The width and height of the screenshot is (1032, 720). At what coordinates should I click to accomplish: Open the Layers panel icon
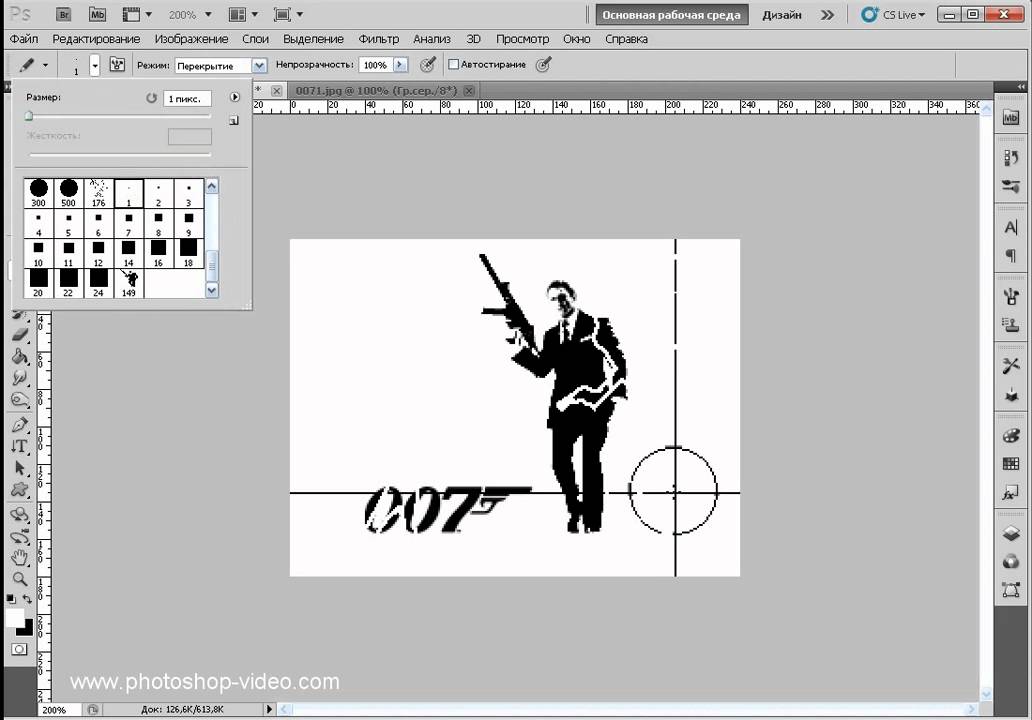pyautogui.click(x=1011, y=534)
